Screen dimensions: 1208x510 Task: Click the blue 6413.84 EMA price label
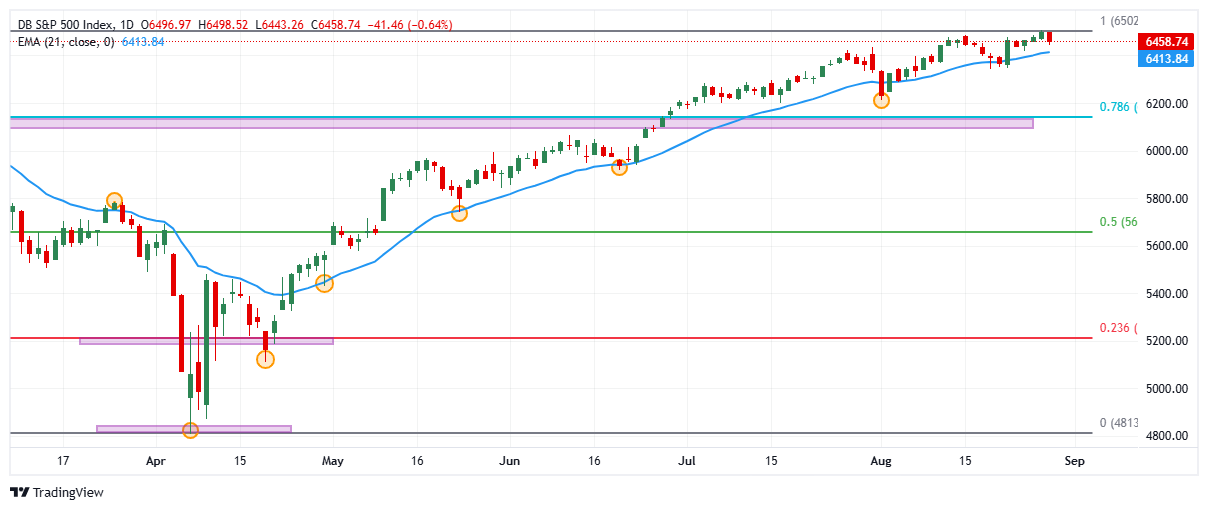[x=1163, y=59]
